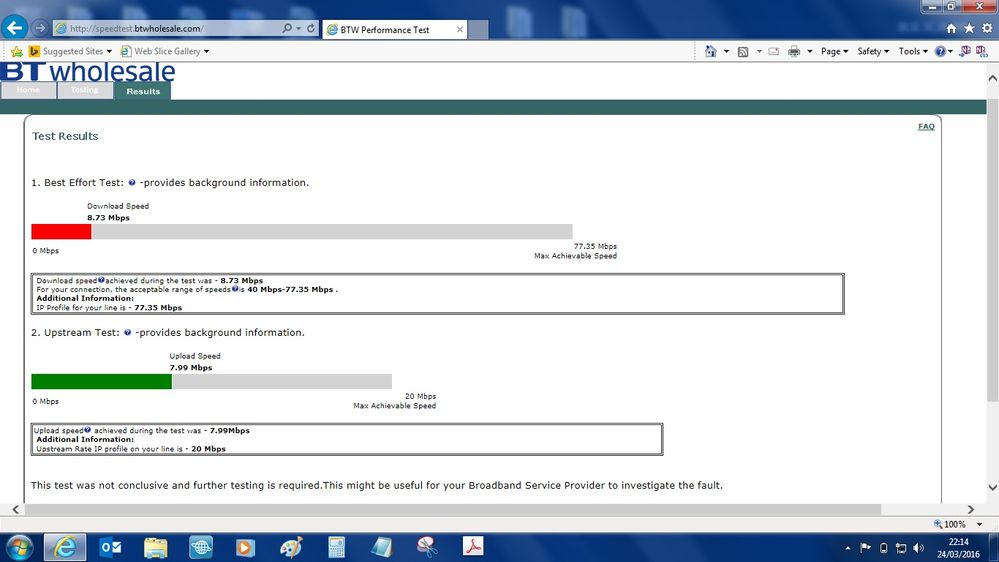Open Calculator from the taskbar
999x562 pixels.
pyautogui.click(x=336, y=547)
